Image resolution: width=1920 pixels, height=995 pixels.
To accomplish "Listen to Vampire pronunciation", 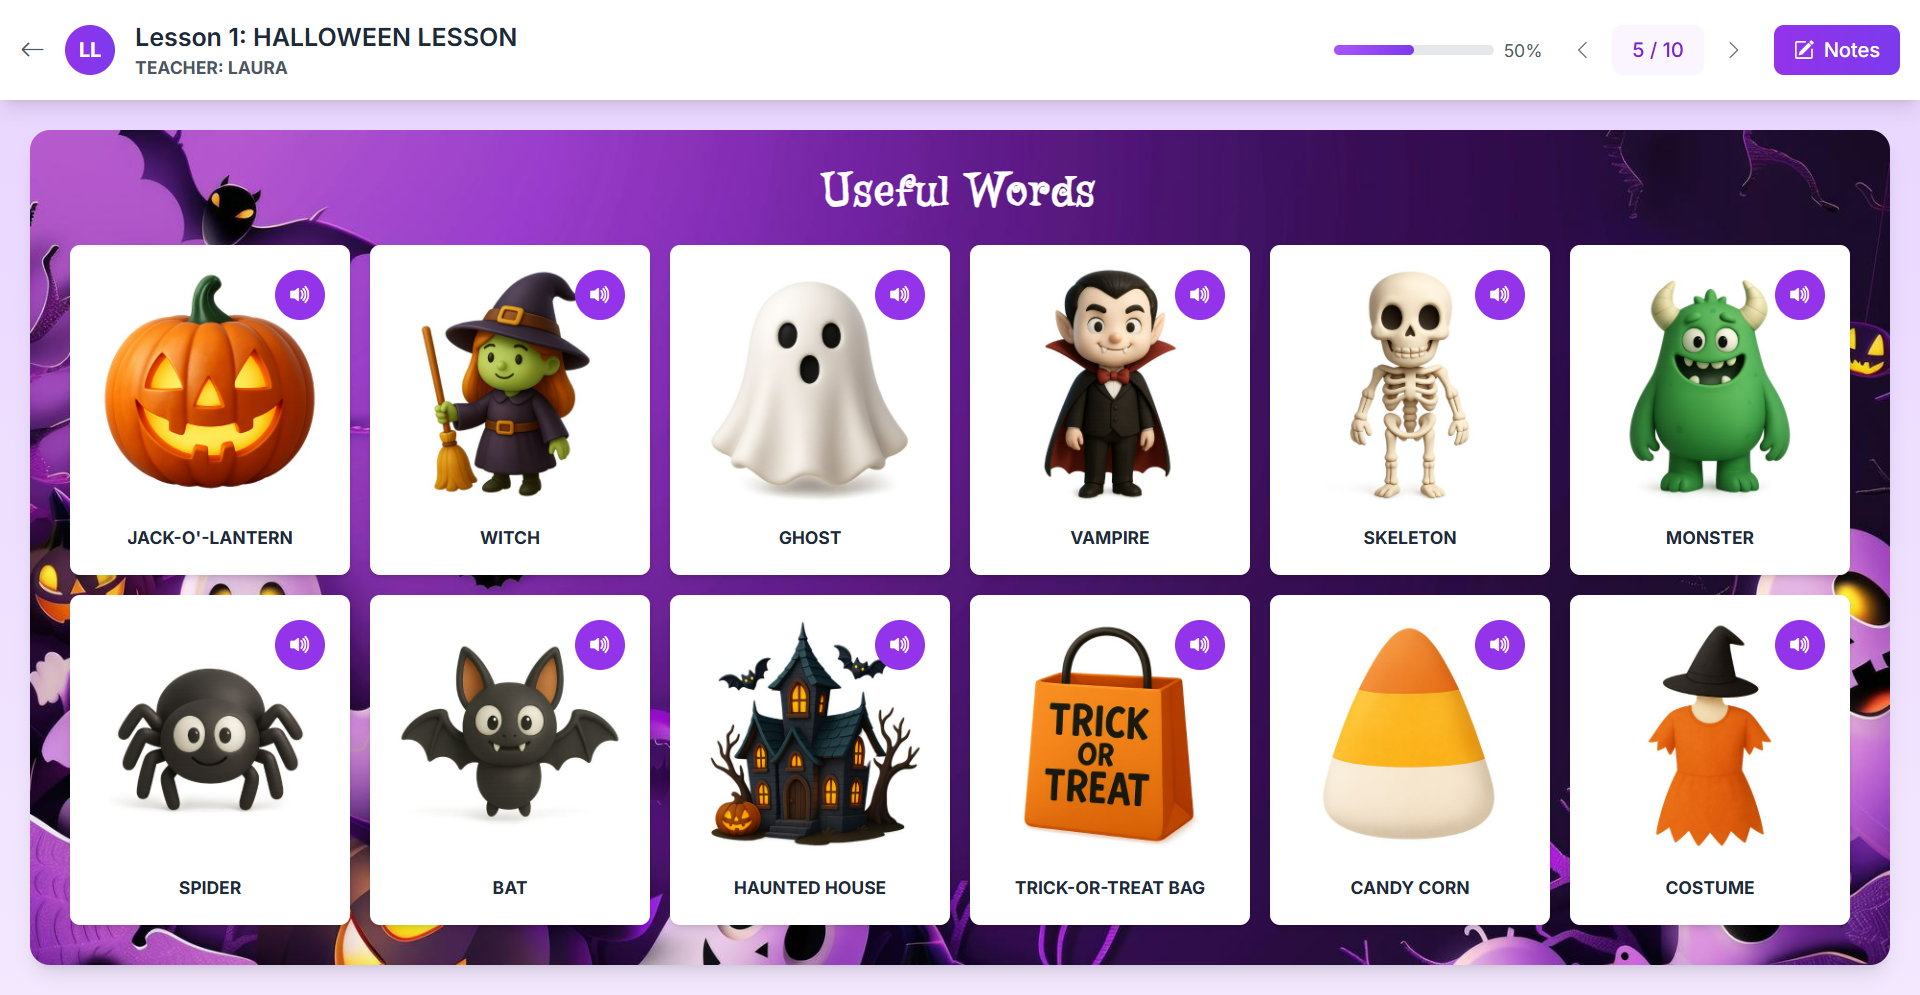I will click(1200, 295).
